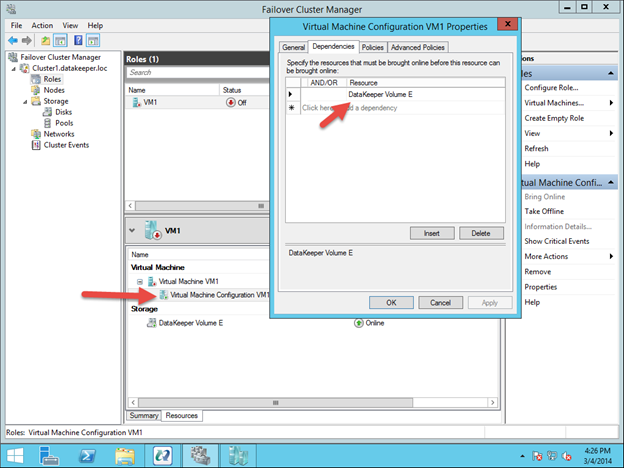The width and height of the screenshot is (624, 468).
Task: Open the Action menu
Action: pos(42,25)
